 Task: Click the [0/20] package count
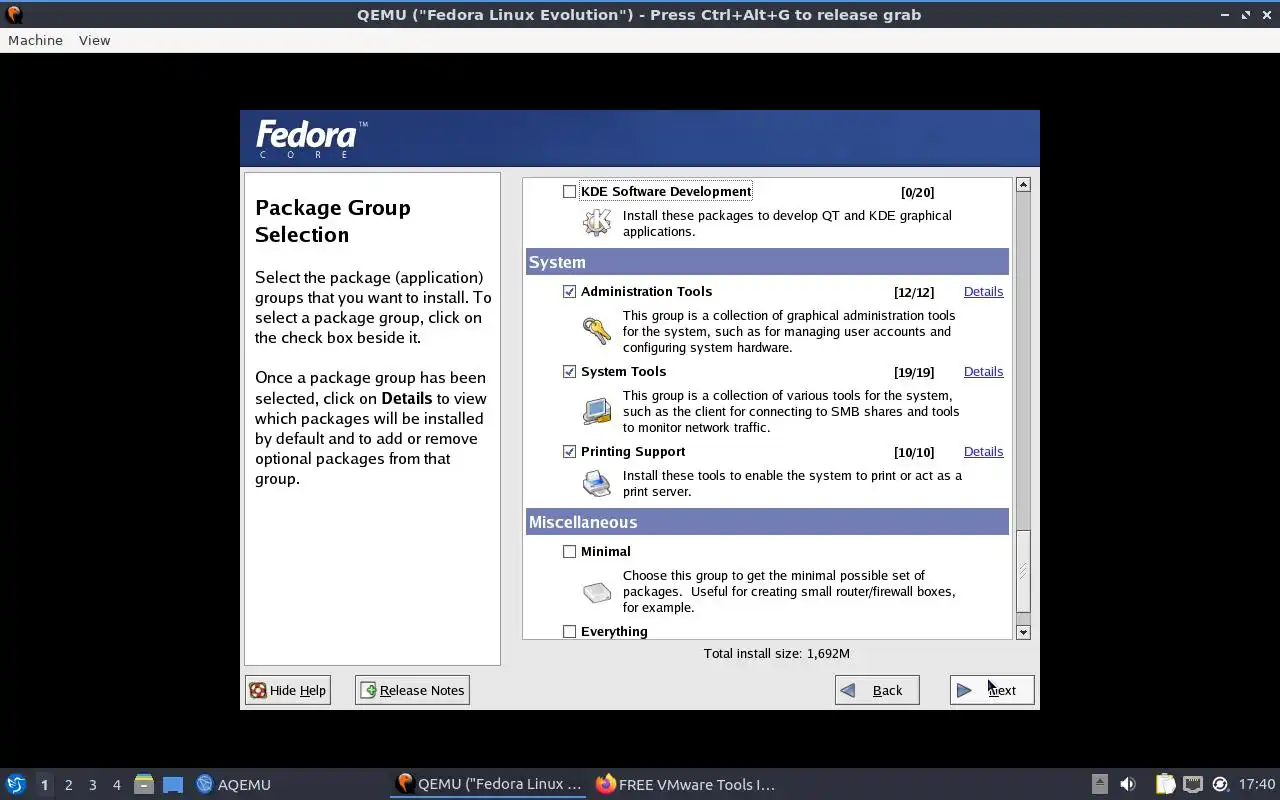pyautogui.click(x=917, y=192)
